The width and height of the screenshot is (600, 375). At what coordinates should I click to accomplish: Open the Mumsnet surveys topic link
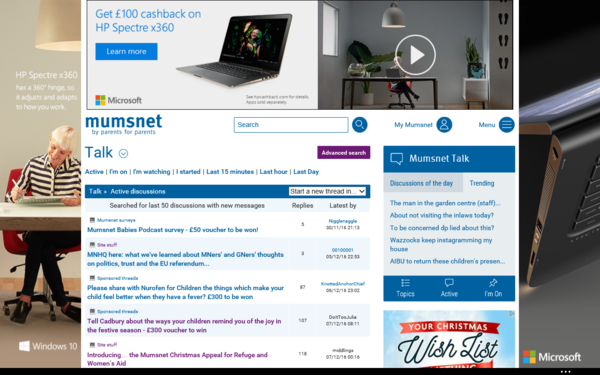116,220
